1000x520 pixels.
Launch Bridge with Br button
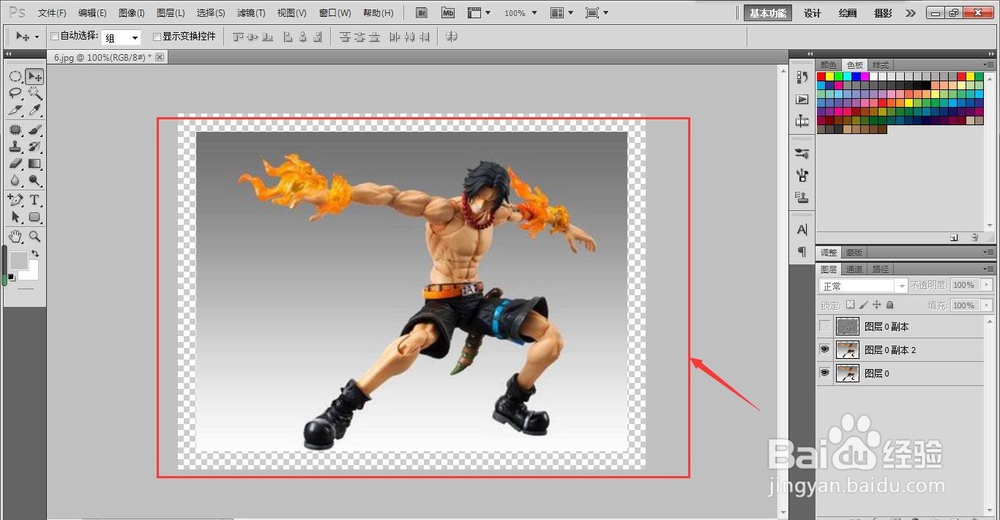pos(422,13)
